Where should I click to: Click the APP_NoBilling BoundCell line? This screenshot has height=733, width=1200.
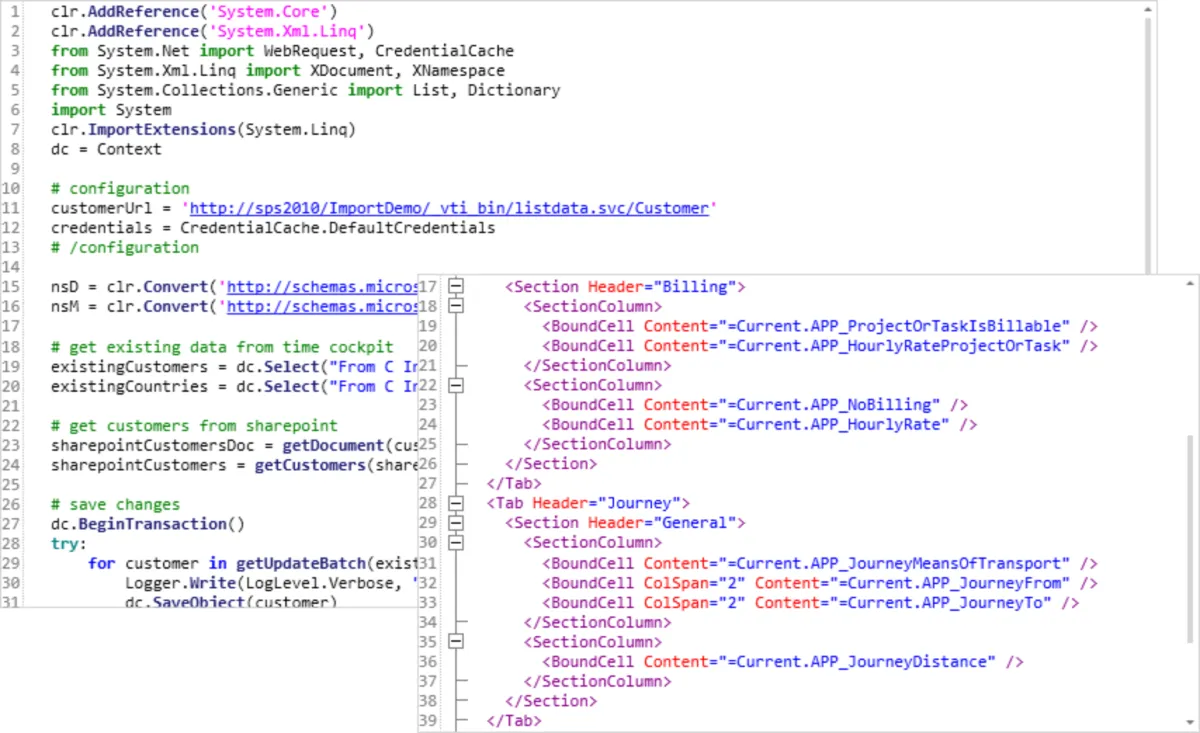[x=755, y=405]
